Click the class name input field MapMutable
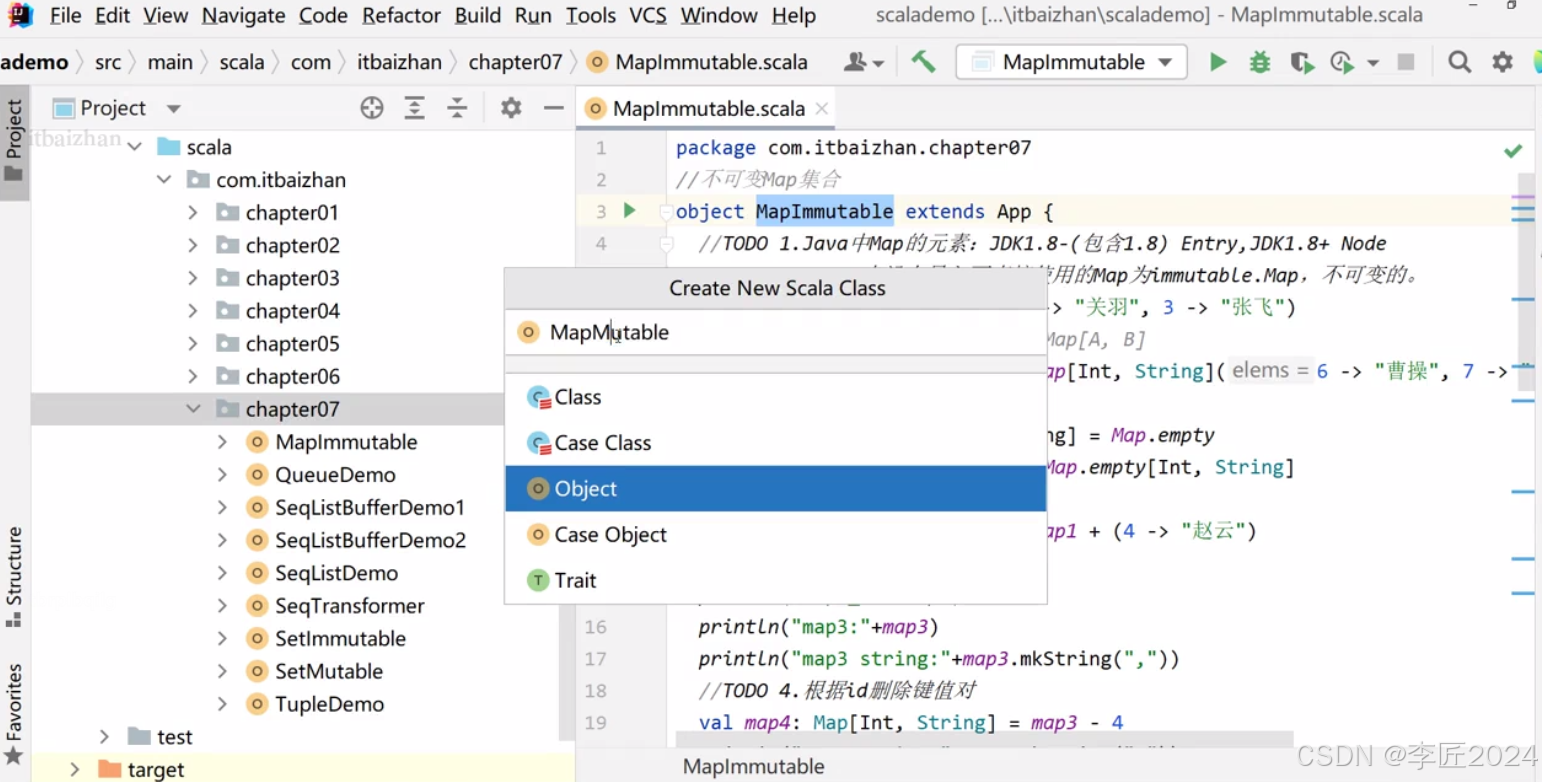1542x782 pixels. coord(776,332)
